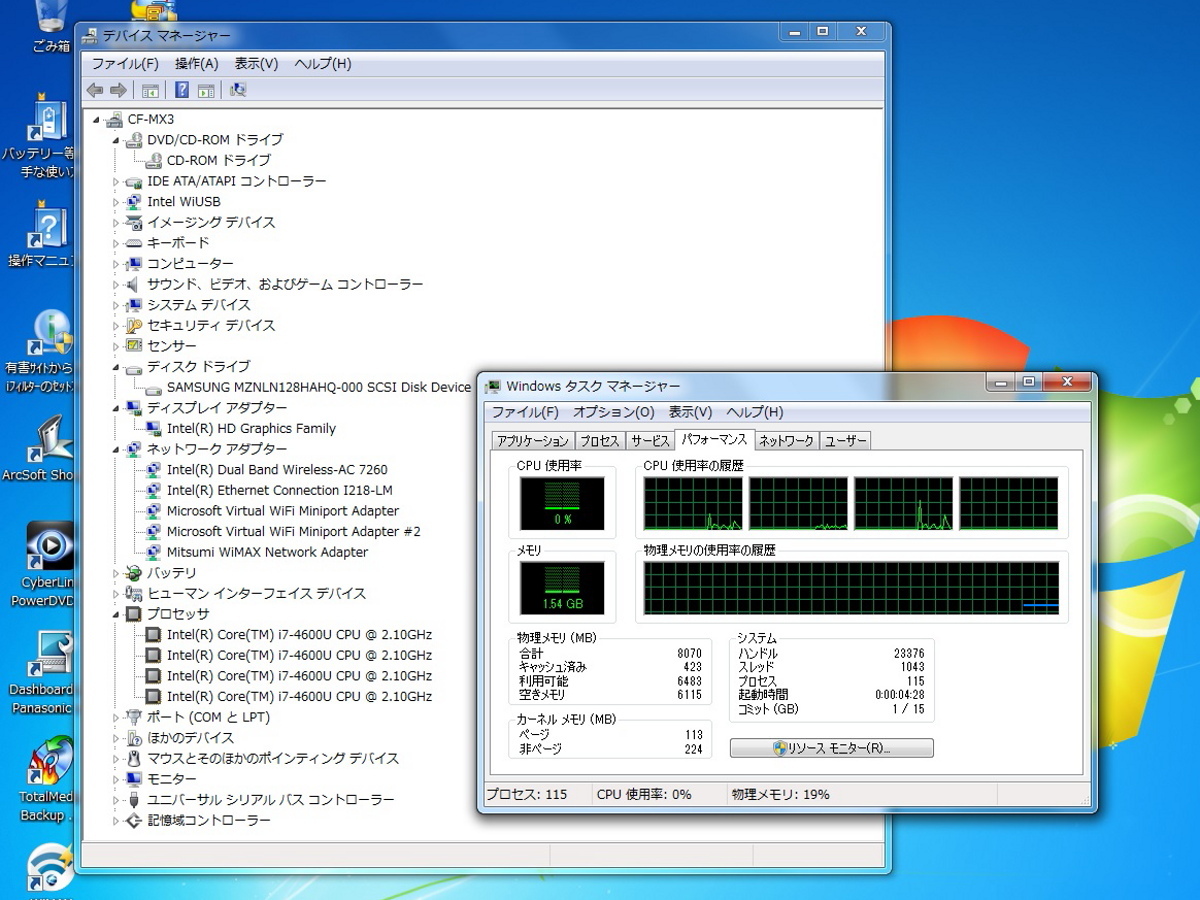Open Device Manager ヘルプ(H) menu
This screenshot has height=900, width=1200.
click(322, 64)
